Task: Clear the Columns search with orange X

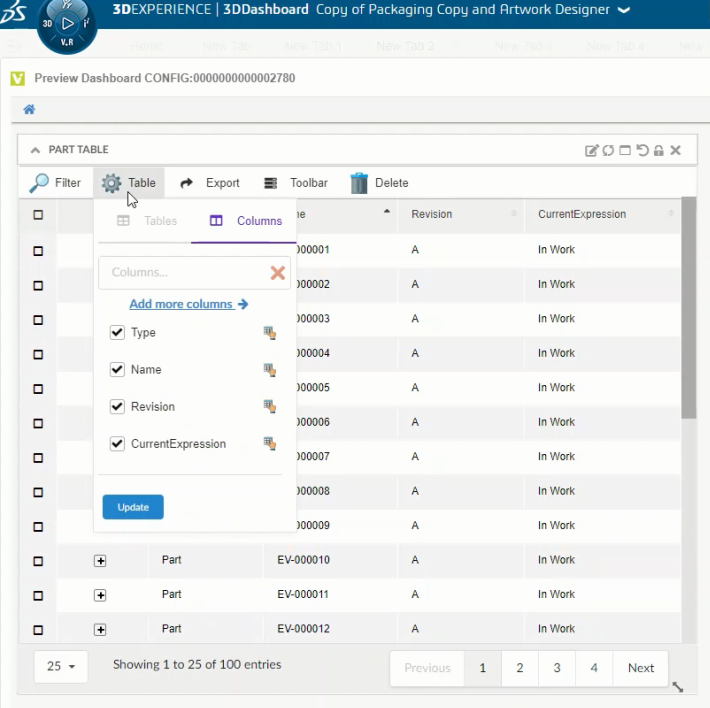Action: (277, 273)
